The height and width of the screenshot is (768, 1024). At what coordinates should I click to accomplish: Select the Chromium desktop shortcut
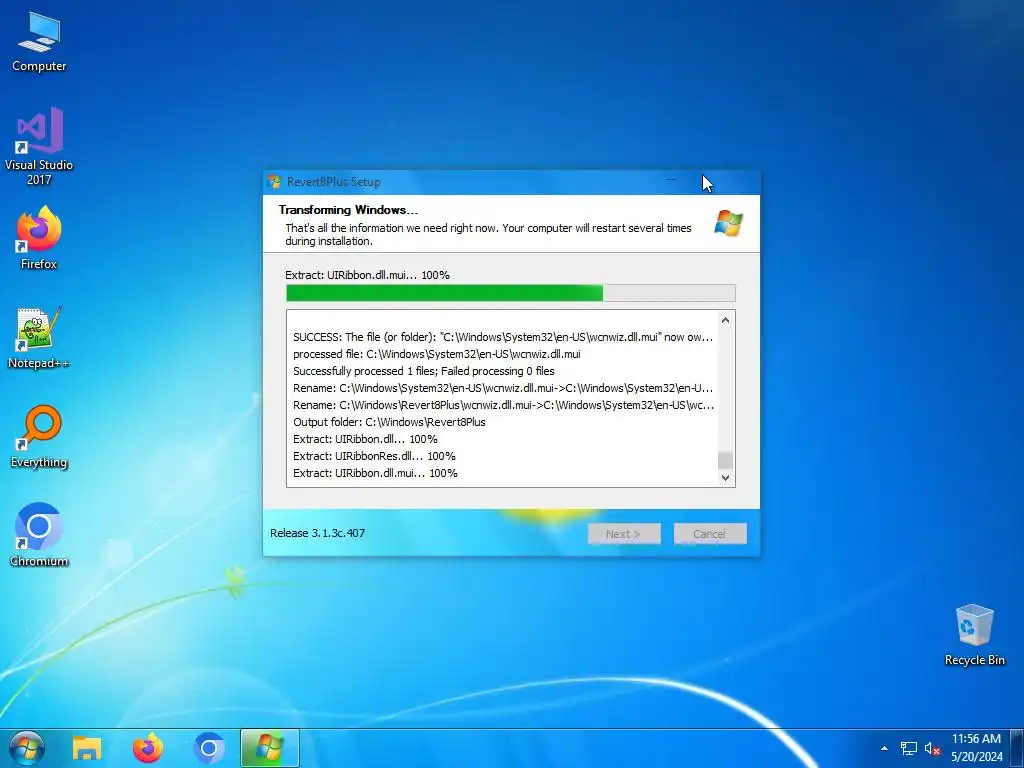pos(39,536)
